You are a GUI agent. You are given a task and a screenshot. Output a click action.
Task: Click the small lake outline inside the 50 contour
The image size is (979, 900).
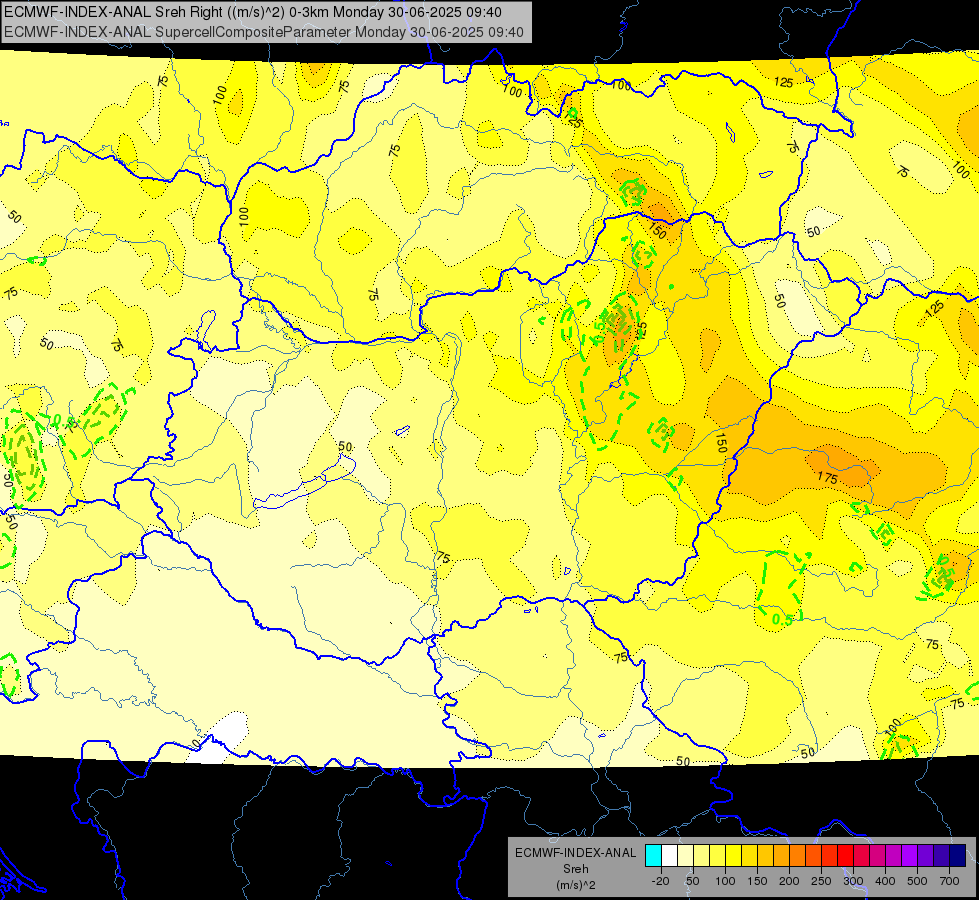402,431
